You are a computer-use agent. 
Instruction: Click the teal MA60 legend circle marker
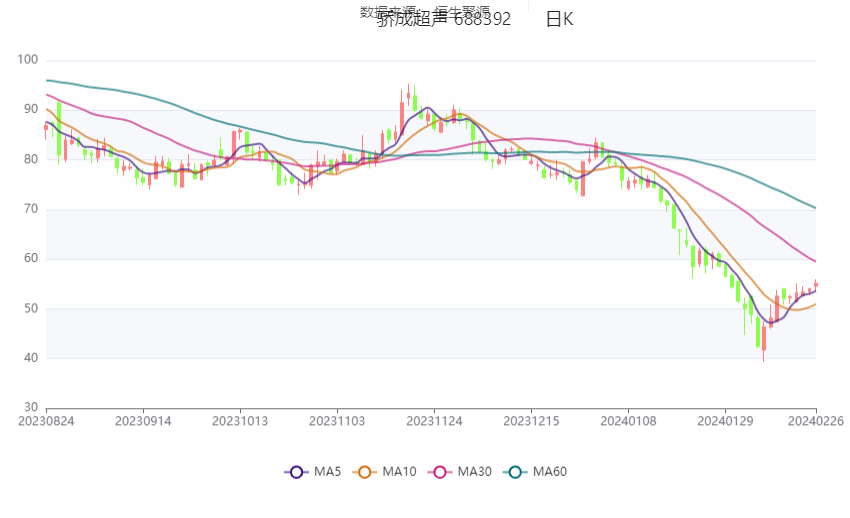tap(515, 472)
